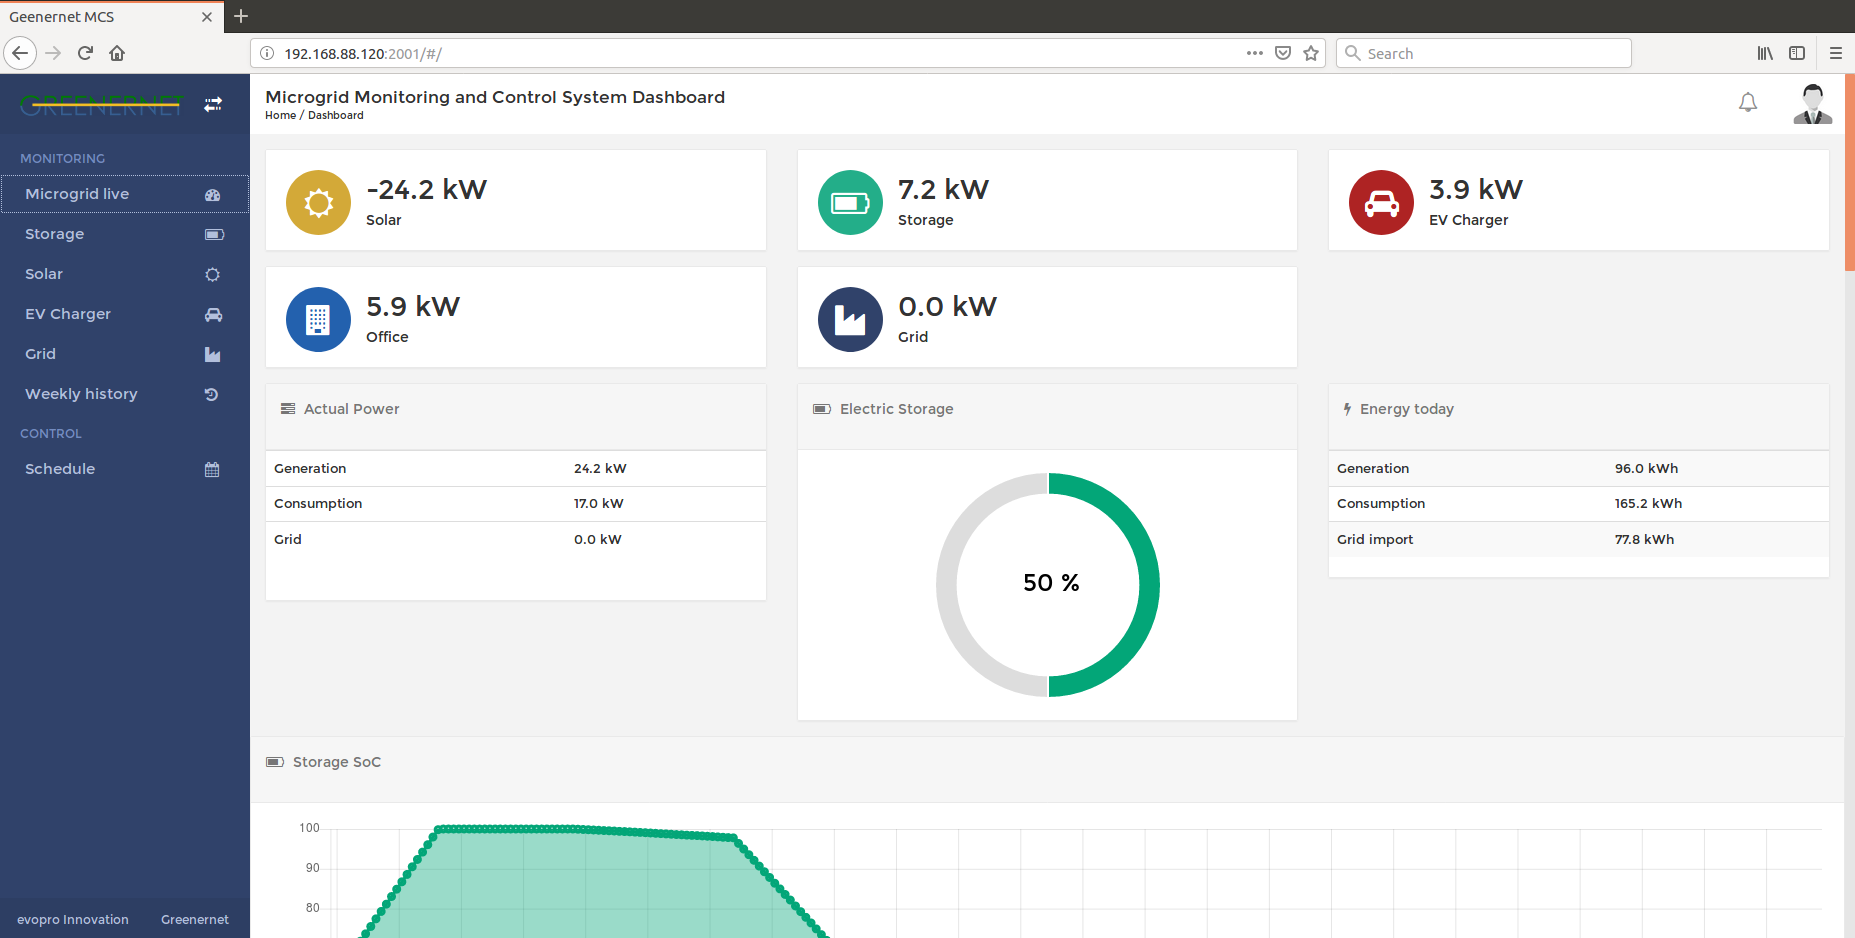Open the user profile avatar

click(1813, 104)
